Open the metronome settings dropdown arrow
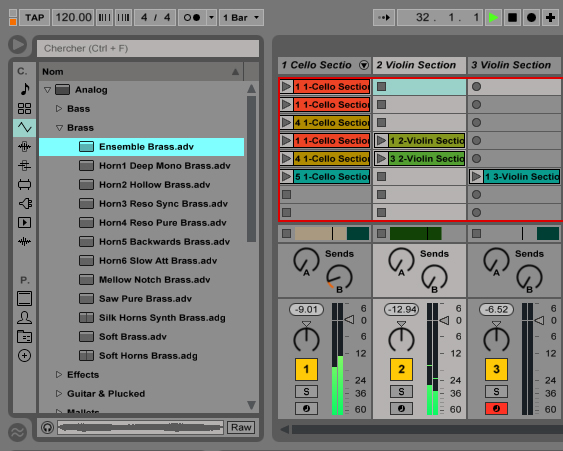 tap(211, 18)
